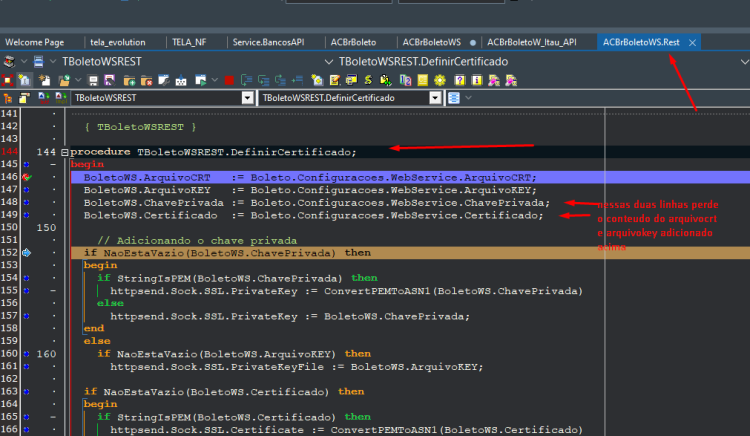The height and width of the screenshot is (436, 750).
Task: Expand the chevron beside TBoletoWSREST.DefinirCertificado header
Action: pyautogui.click(x=329, y=62)
